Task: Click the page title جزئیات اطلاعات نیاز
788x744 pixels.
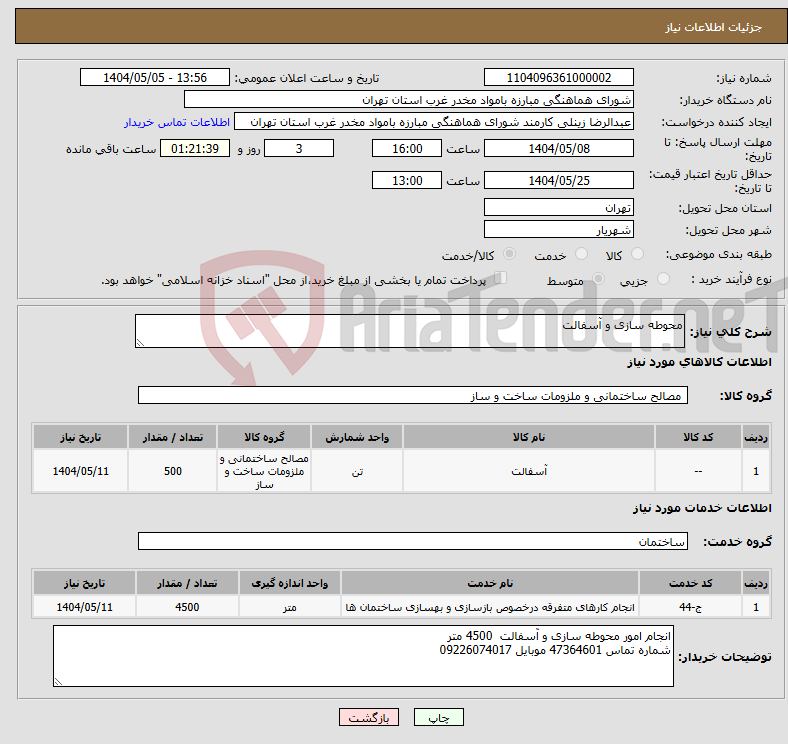Action: click(x=714, y=27)
